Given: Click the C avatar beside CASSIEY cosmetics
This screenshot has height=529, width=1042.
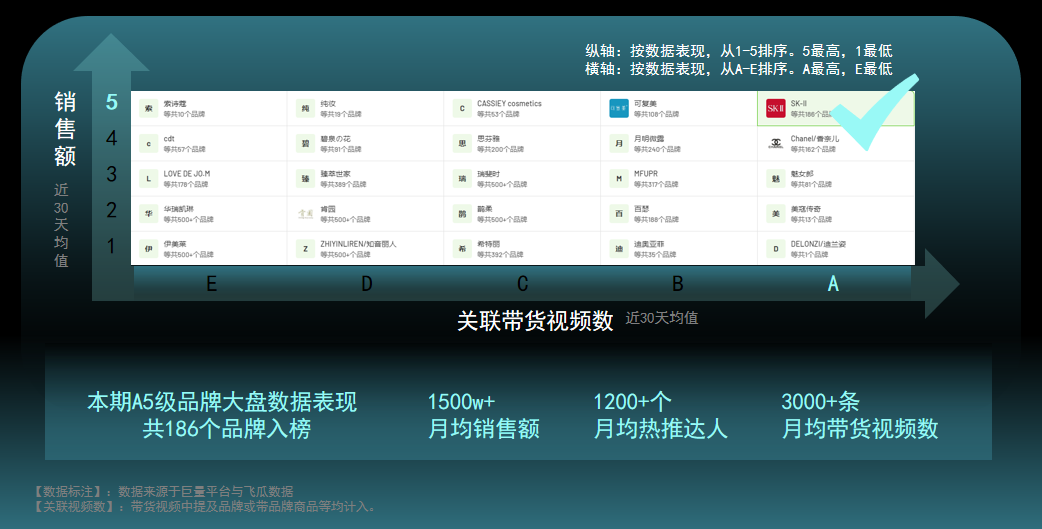Looking at the screenshot, I should coord(462,108).
